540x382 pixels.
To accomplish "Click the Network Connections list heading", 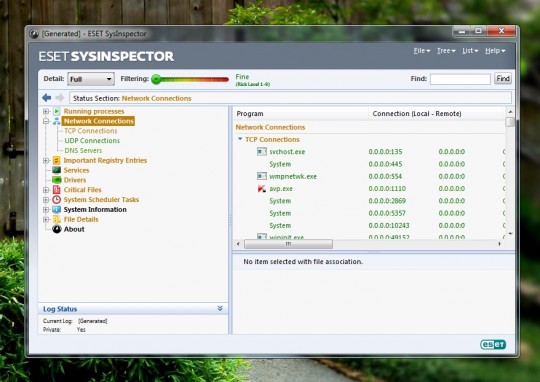I will 270,127.
